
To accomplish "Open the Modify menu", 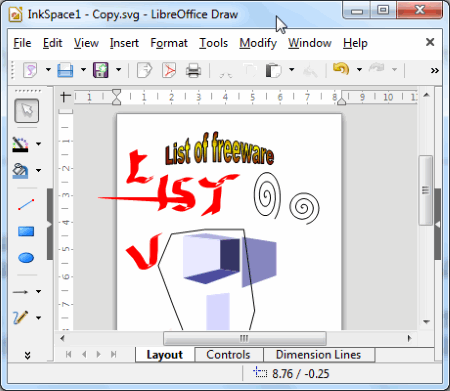I will [258, 43].
